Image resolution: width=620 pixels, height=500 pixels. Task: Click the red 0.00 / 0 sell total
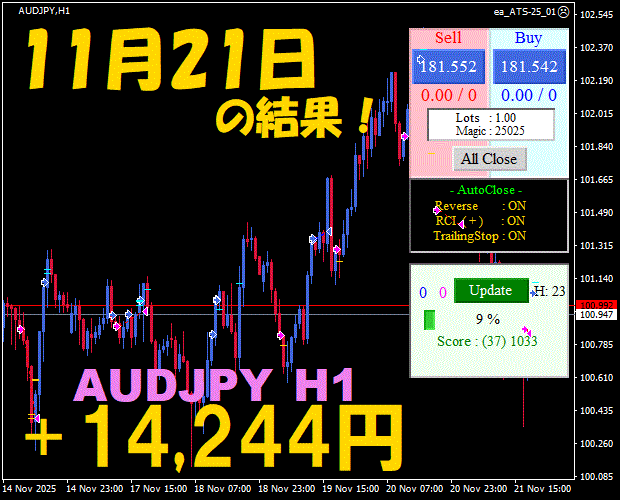[x=449, y=95]
